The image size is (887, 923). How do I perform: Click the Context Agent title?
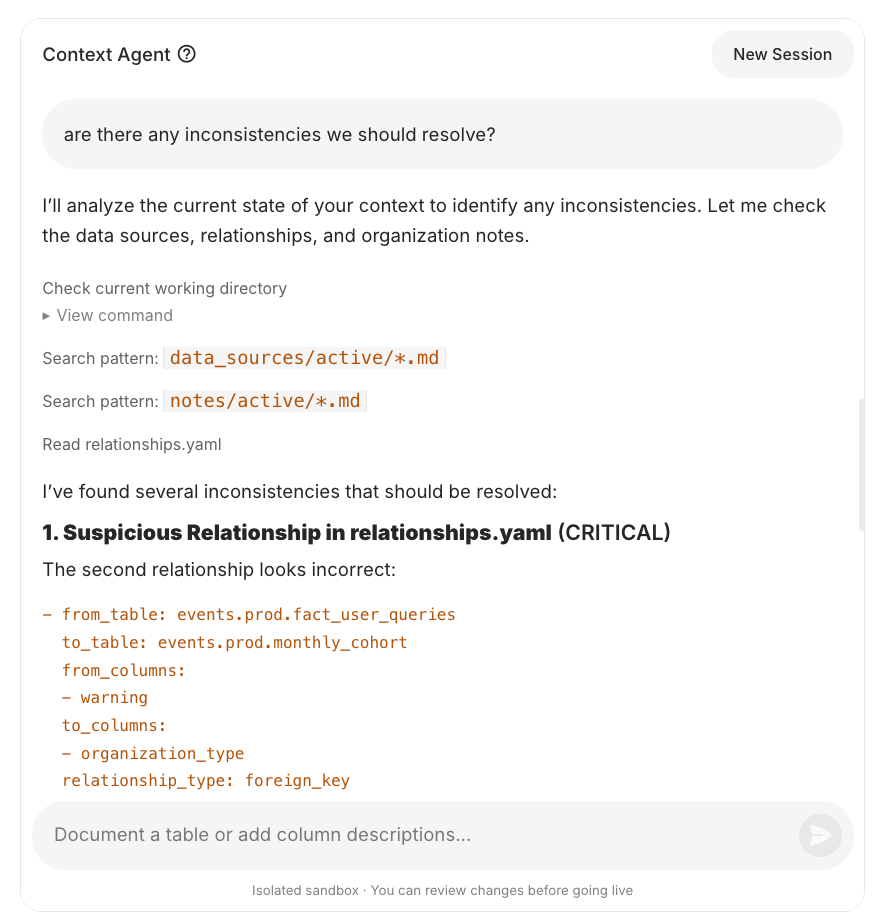point(107,54)
